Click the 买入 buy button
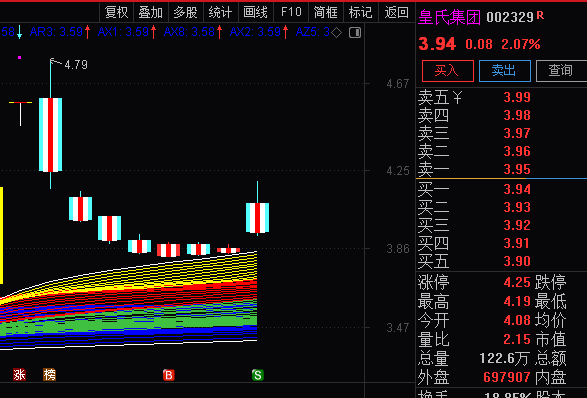The height and width of the screenshot is (398, 587). tap(448, 70)
